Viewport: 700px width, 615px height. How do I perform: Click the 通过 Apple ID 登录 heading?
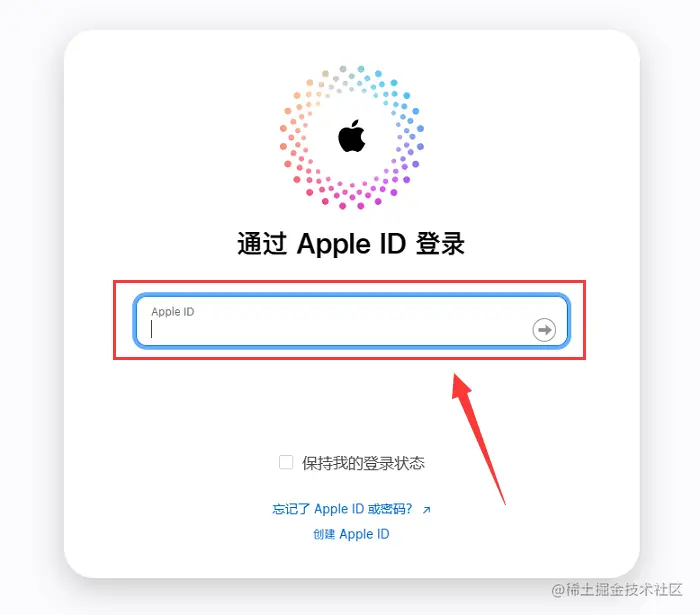pyautogui.click(x=351, y=244)
